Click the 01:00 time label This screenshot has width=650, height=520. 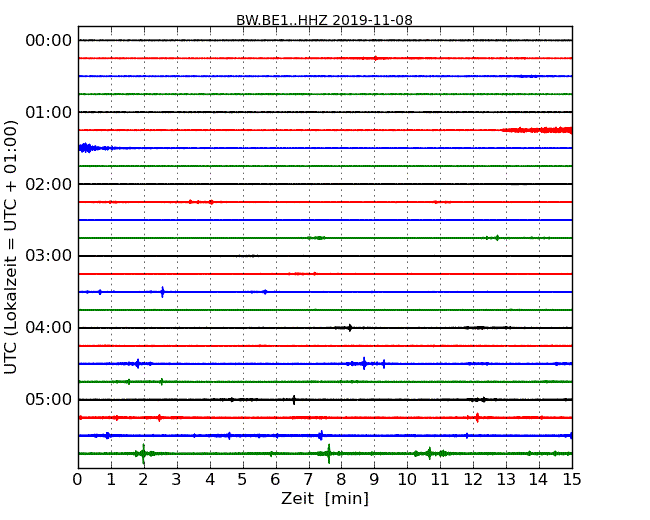[49, 112]
